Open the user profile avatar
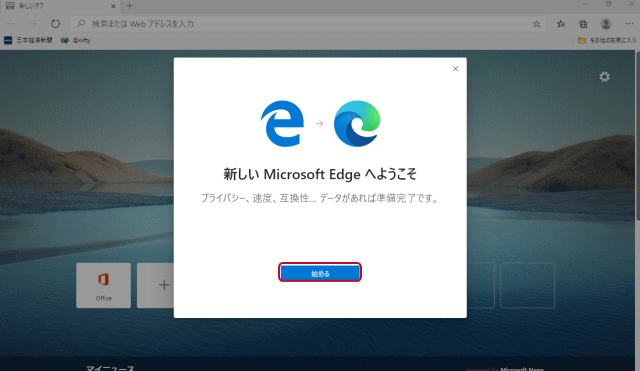 coord(606,24)
